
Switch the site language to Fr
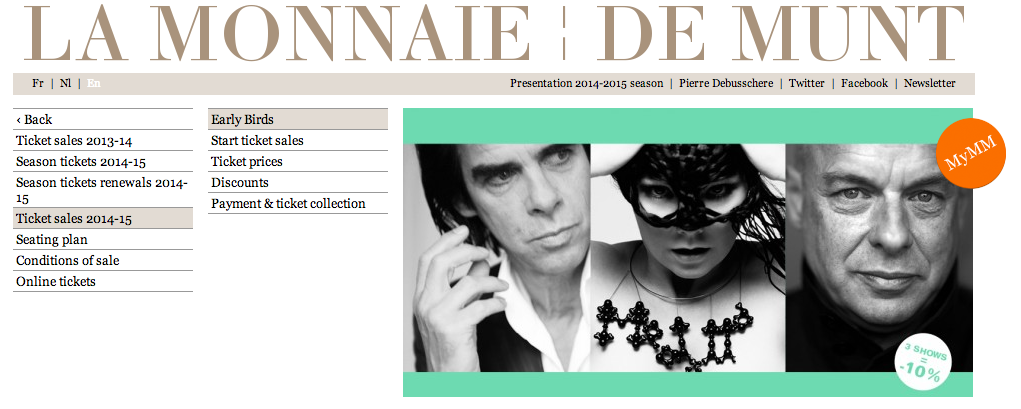point(38,83)
